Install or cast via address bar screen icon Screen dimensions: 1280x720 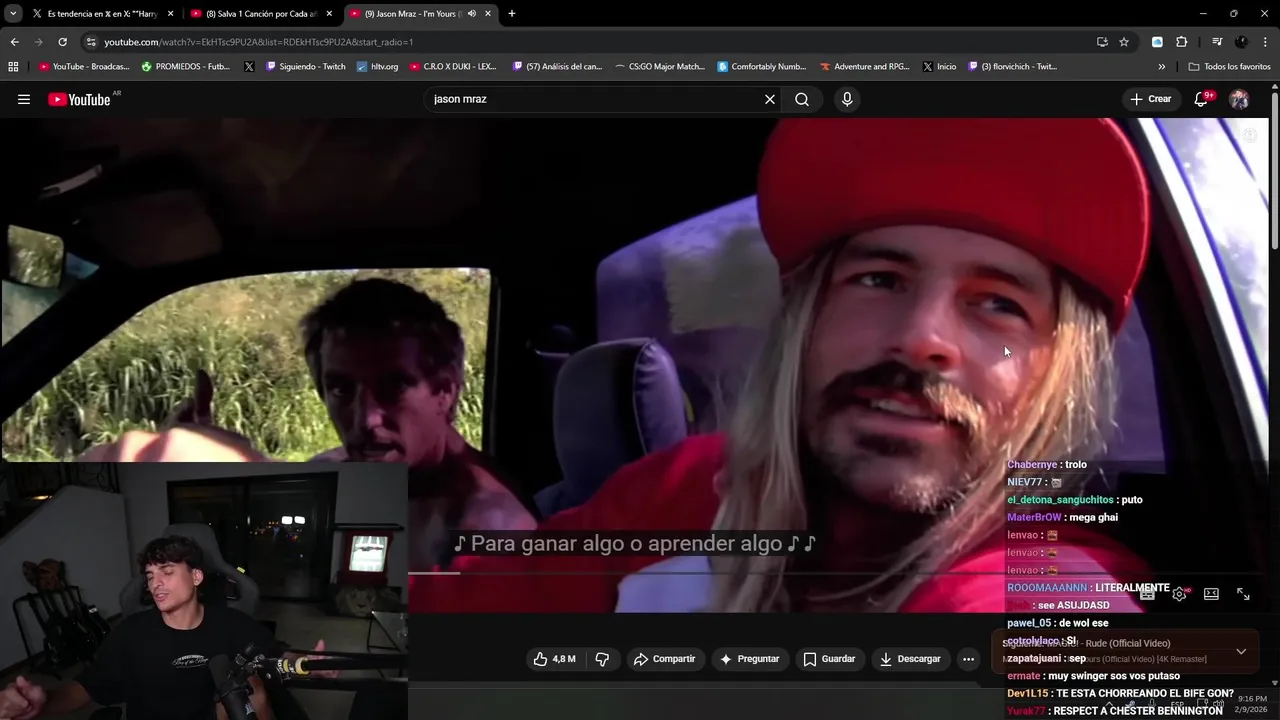coord(1102,42)
